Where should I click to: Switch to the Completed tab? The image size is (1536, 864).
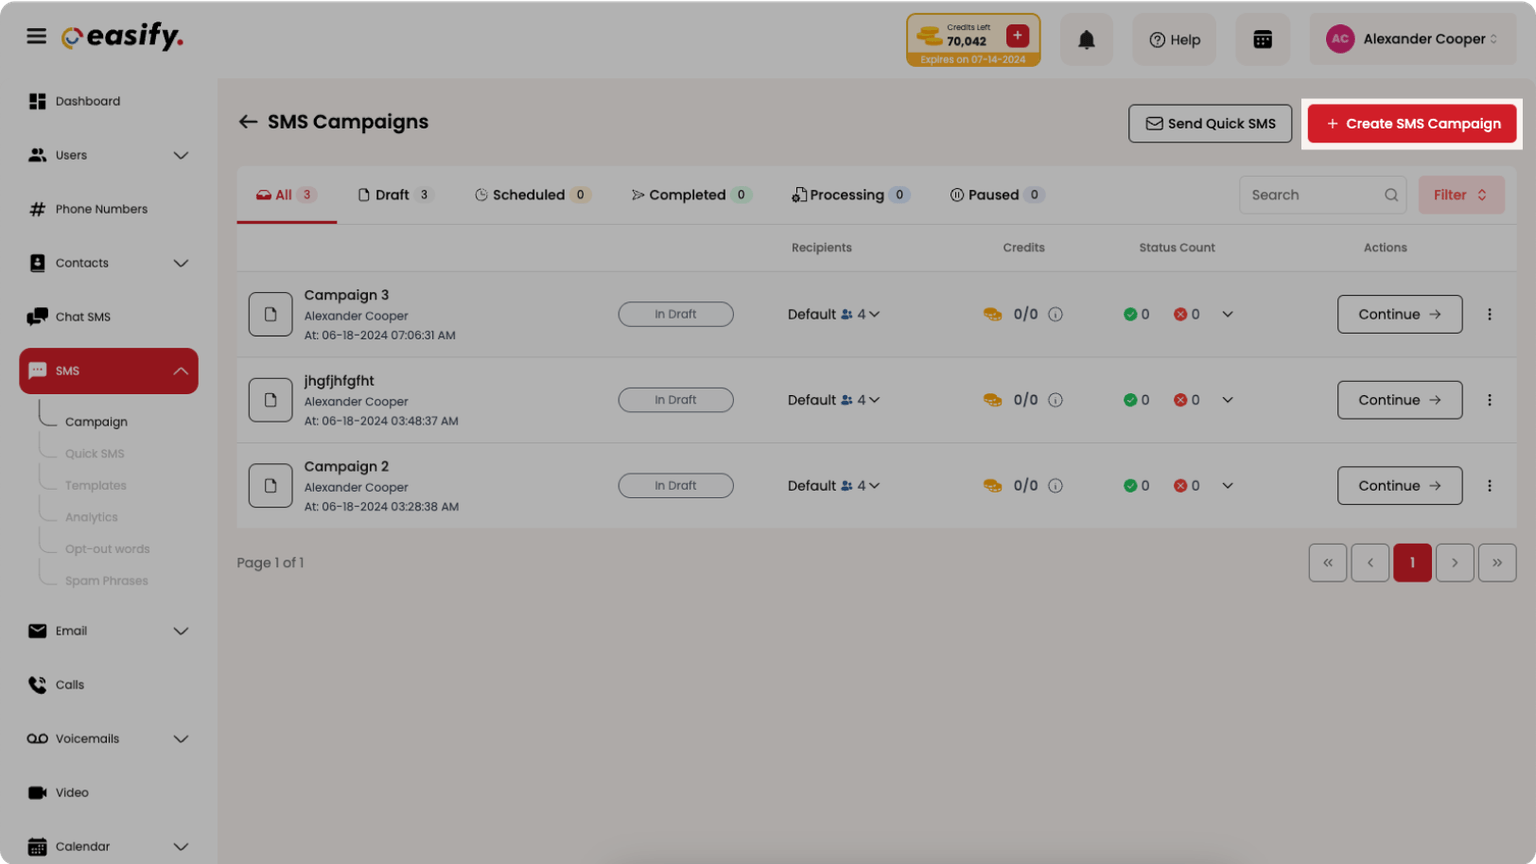pyautogui.click(x=691, y=195)
